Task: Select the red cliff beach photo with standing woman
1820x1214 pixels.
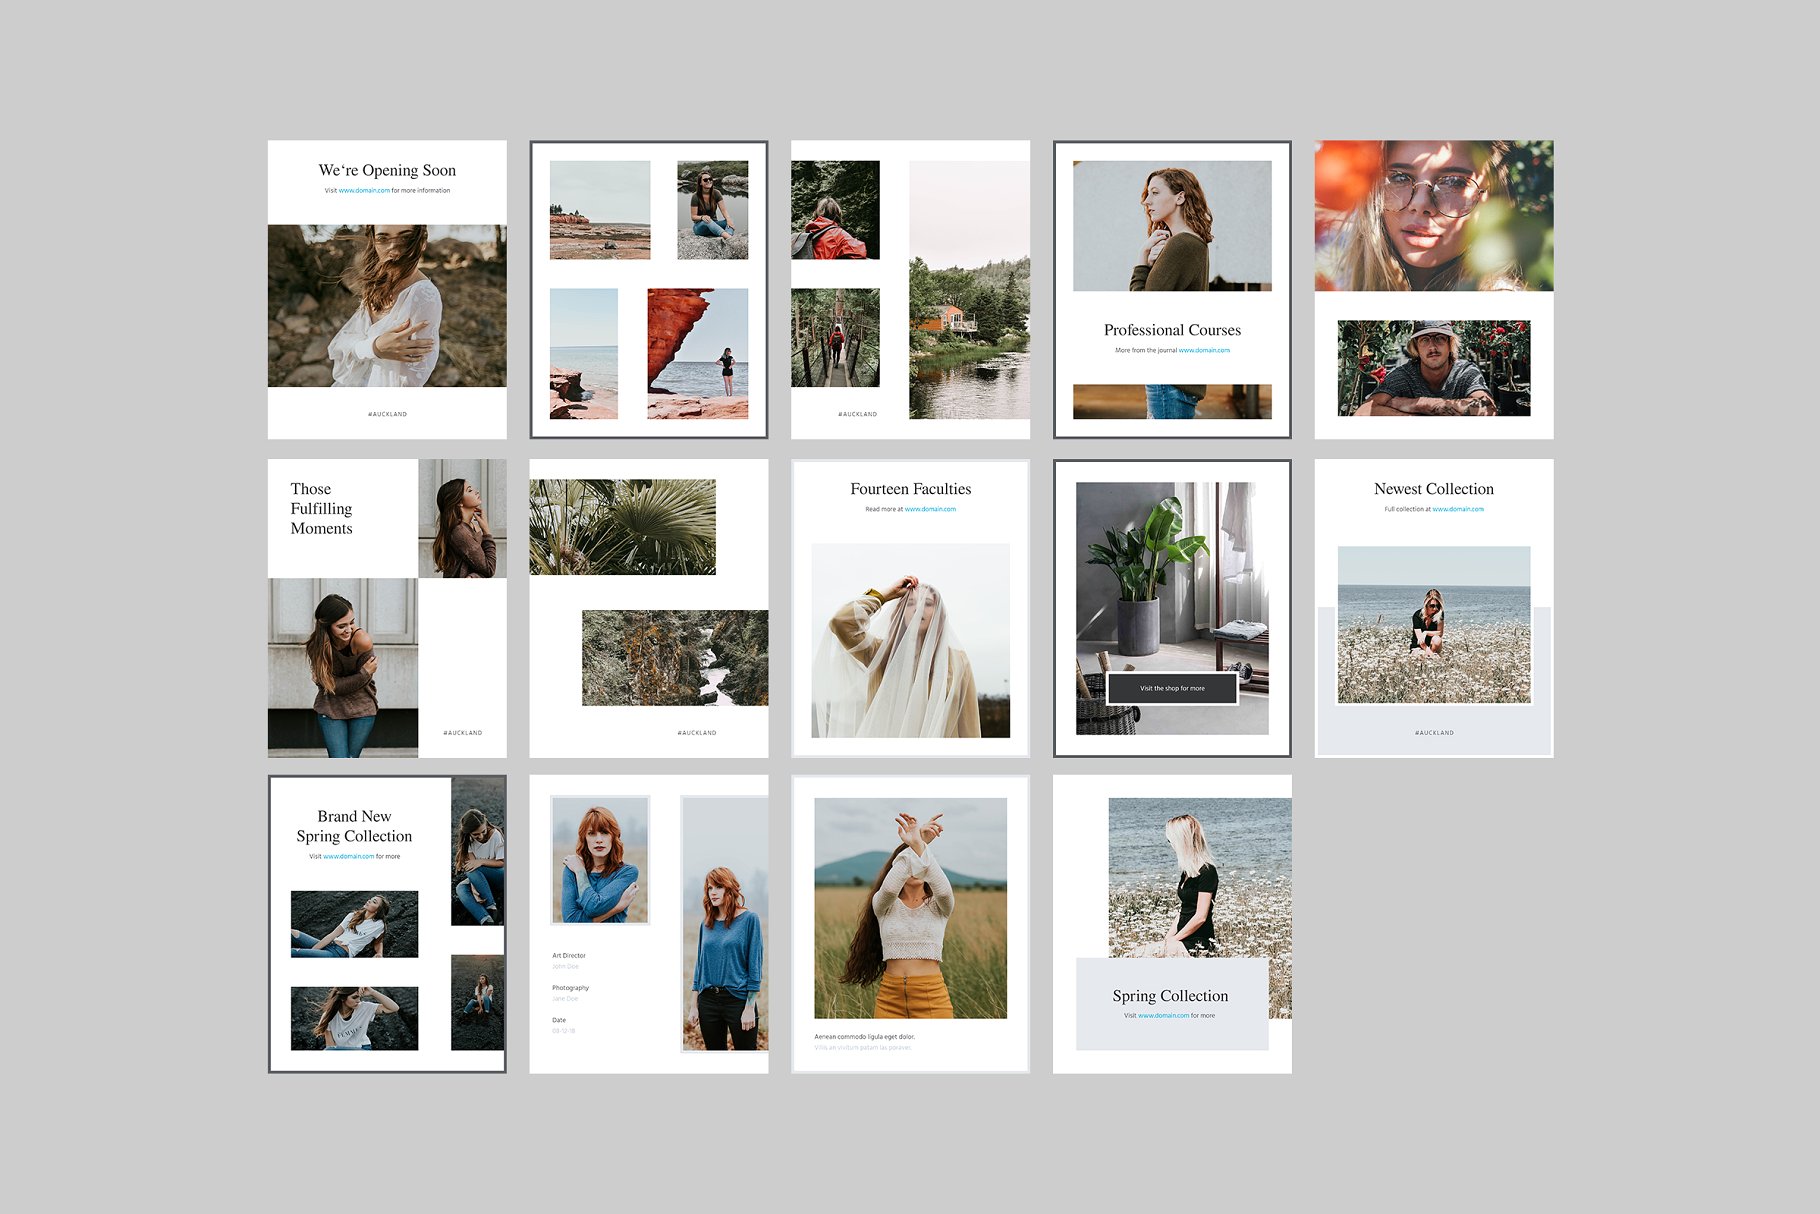Action: pyautogui.click(x=697, y=353)
